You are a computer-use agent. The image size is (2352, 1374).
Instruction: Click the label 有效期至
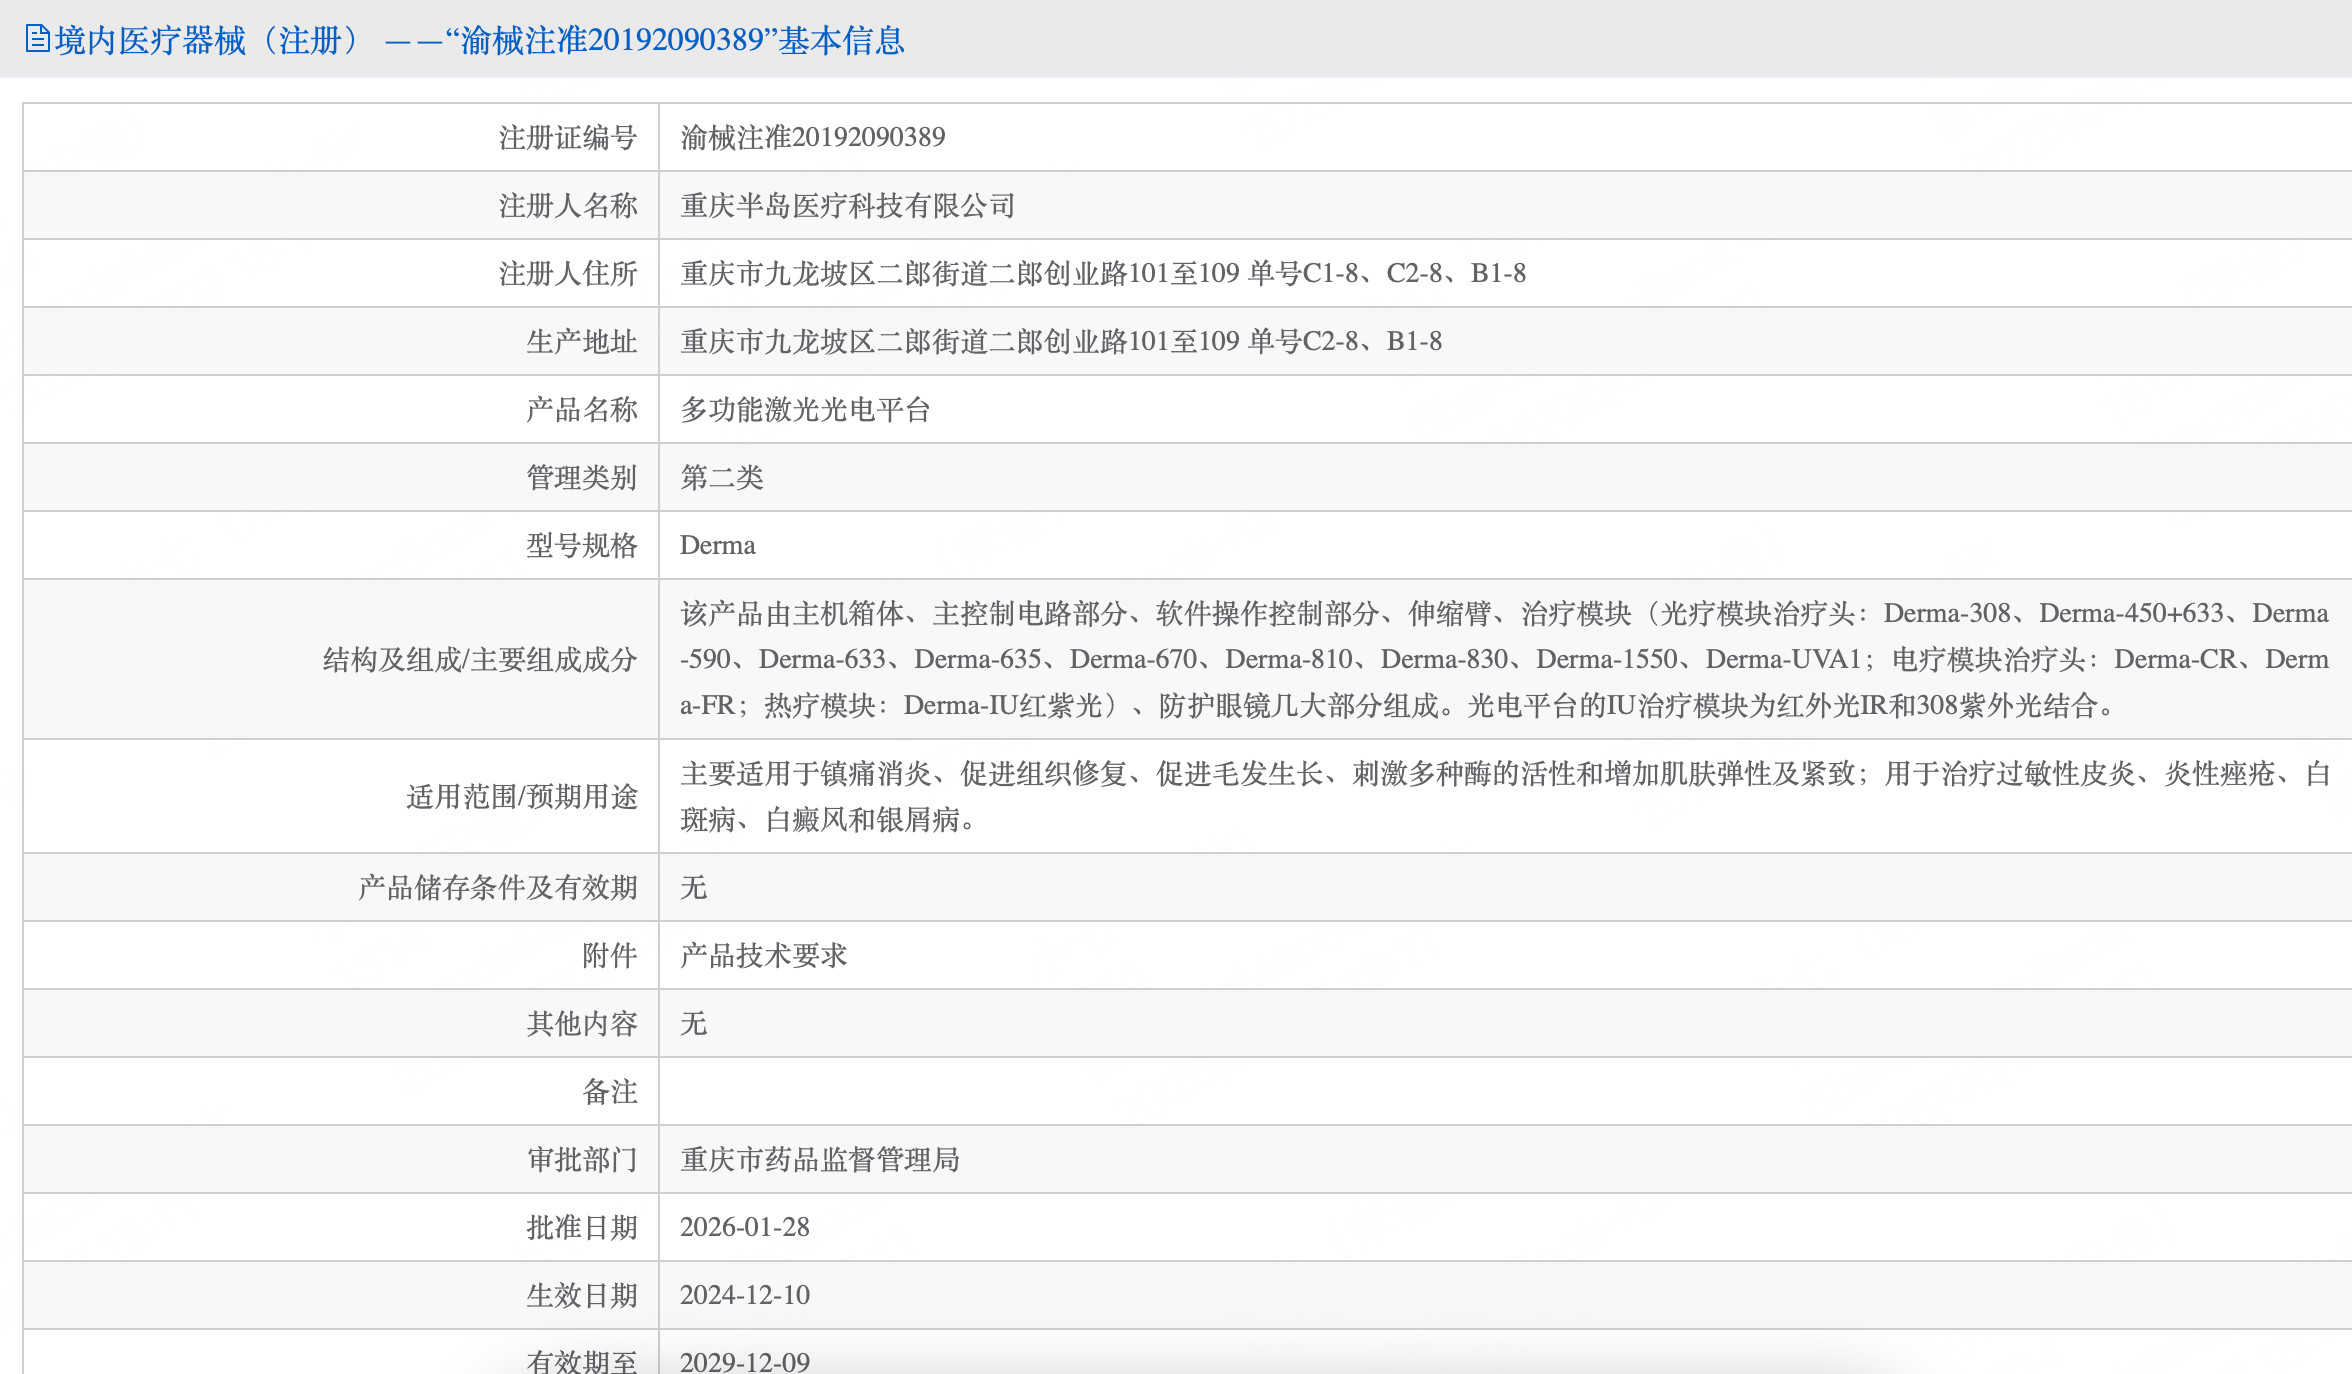[x=582, y=1361]
